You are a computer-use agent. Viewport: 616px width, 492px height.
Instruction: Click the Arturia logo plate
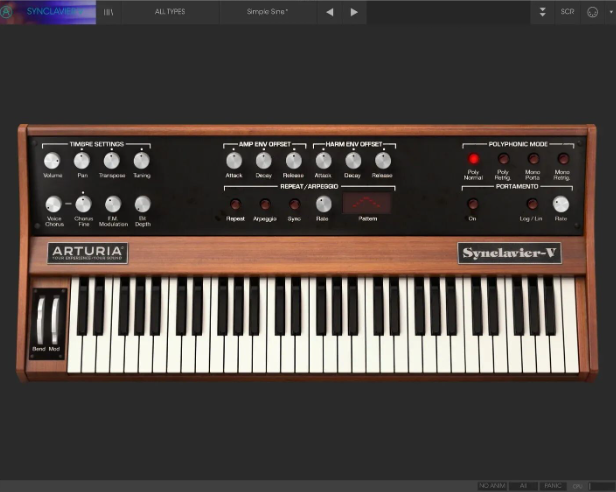point(88,253)
